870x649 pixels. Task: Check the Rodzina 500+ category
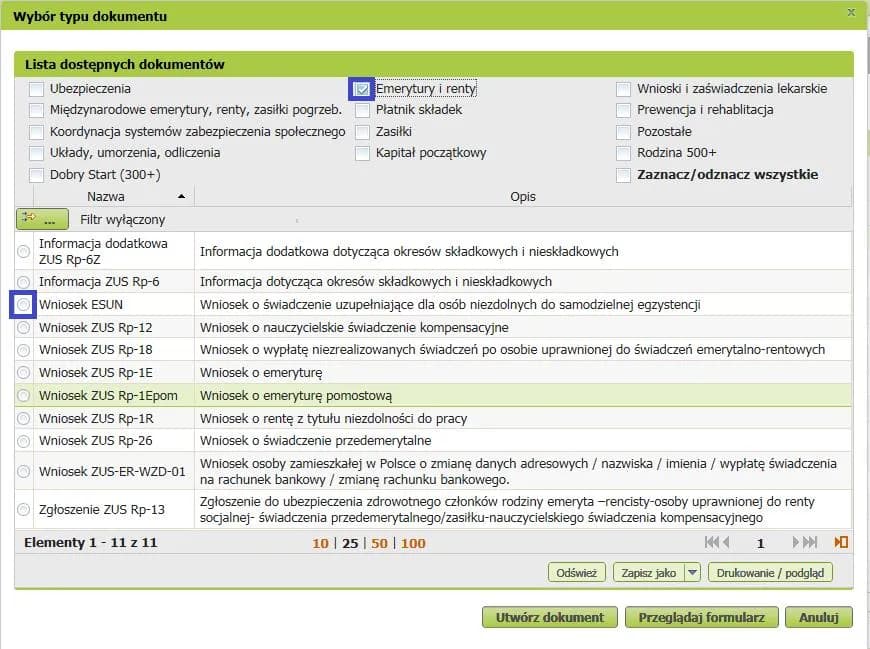coord(624,153)
